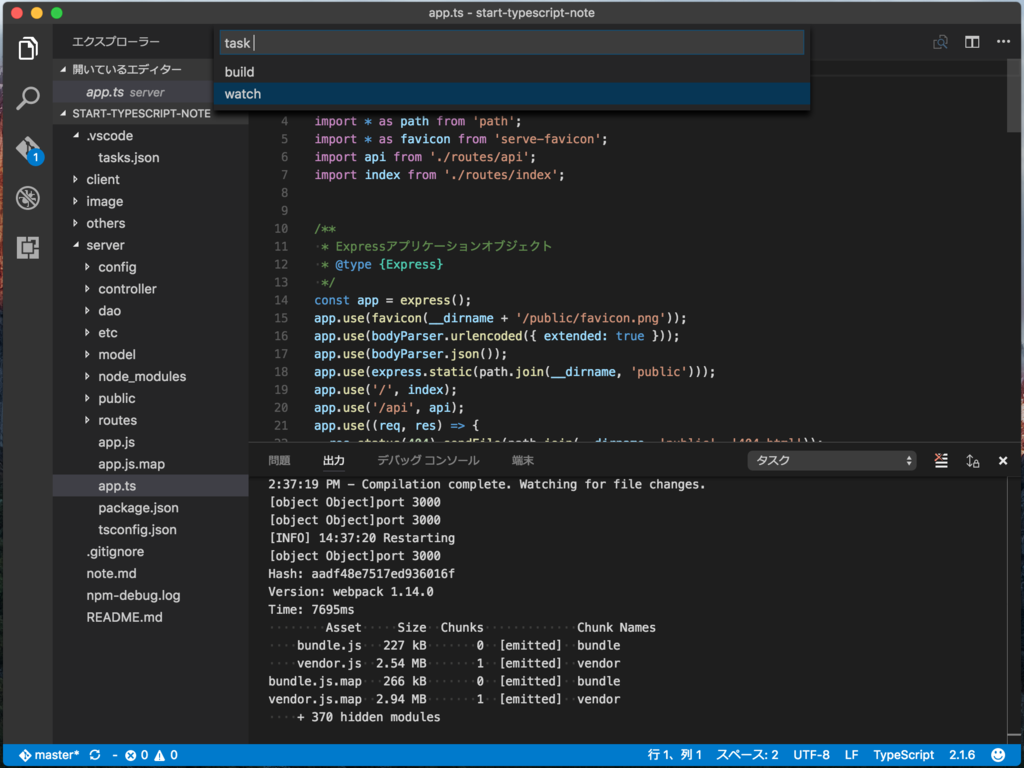Select the build task option
The height and width of the screenshot is (768, 1024).
click(x=511, y=72)
